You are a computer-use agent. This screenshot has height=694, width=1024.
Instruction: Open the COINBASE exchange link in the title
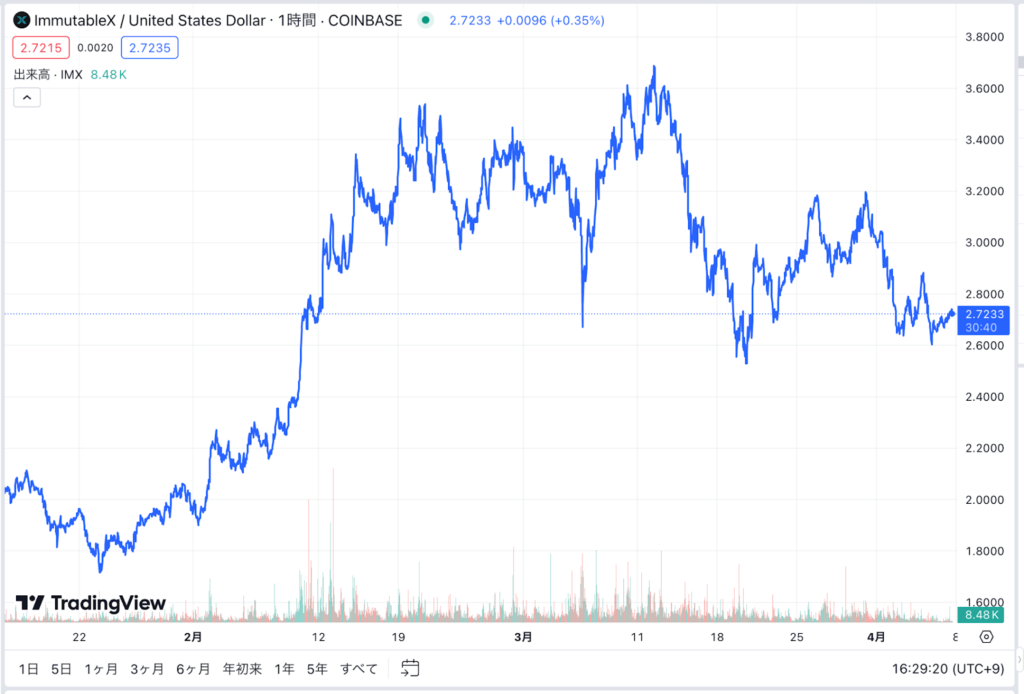[x=365, y=19]
